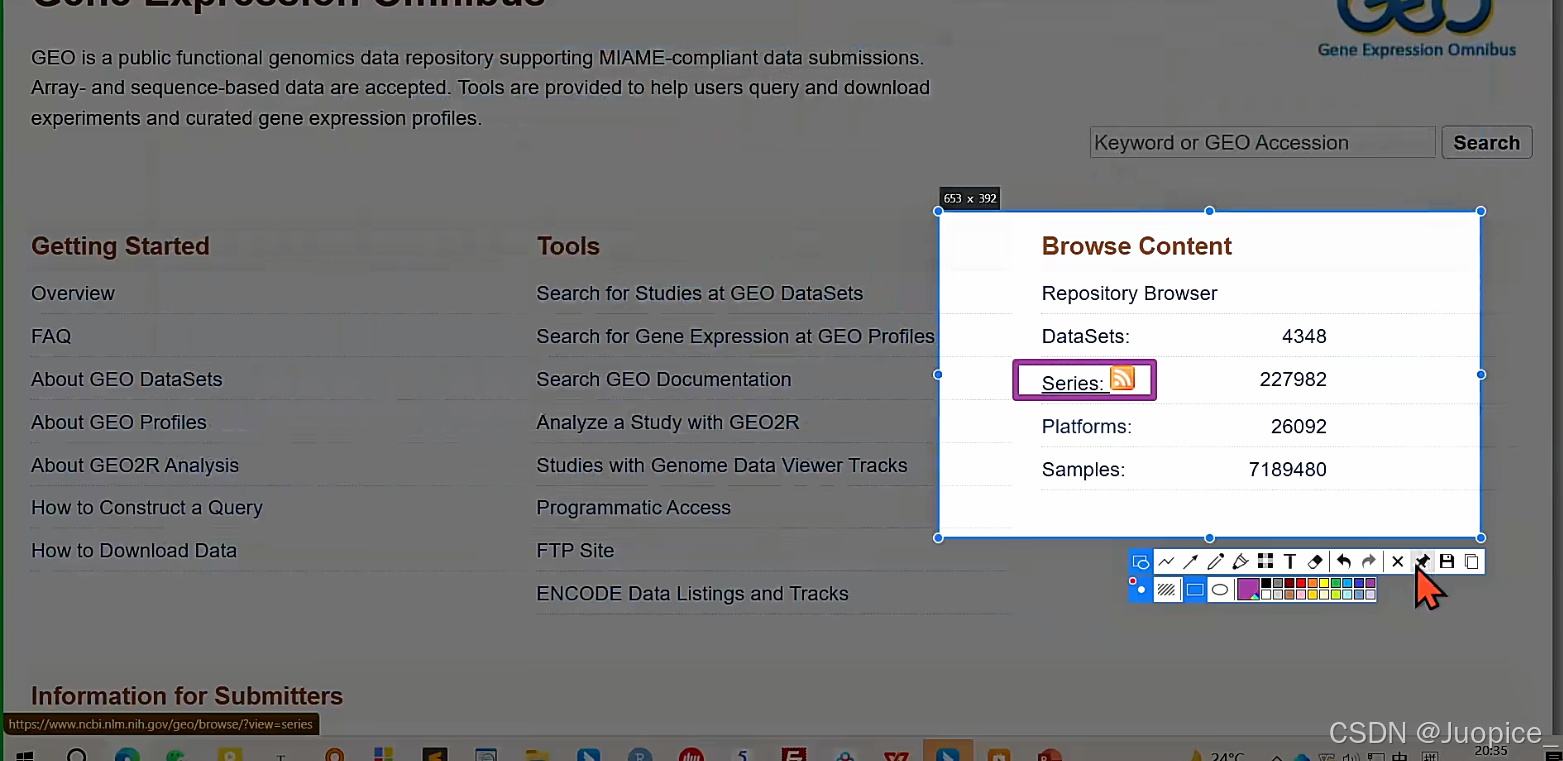Image resolution: width=1563 pixels, height=761 pixels.
Task: Open the Overview link
Action: click(x=73, y=293)
